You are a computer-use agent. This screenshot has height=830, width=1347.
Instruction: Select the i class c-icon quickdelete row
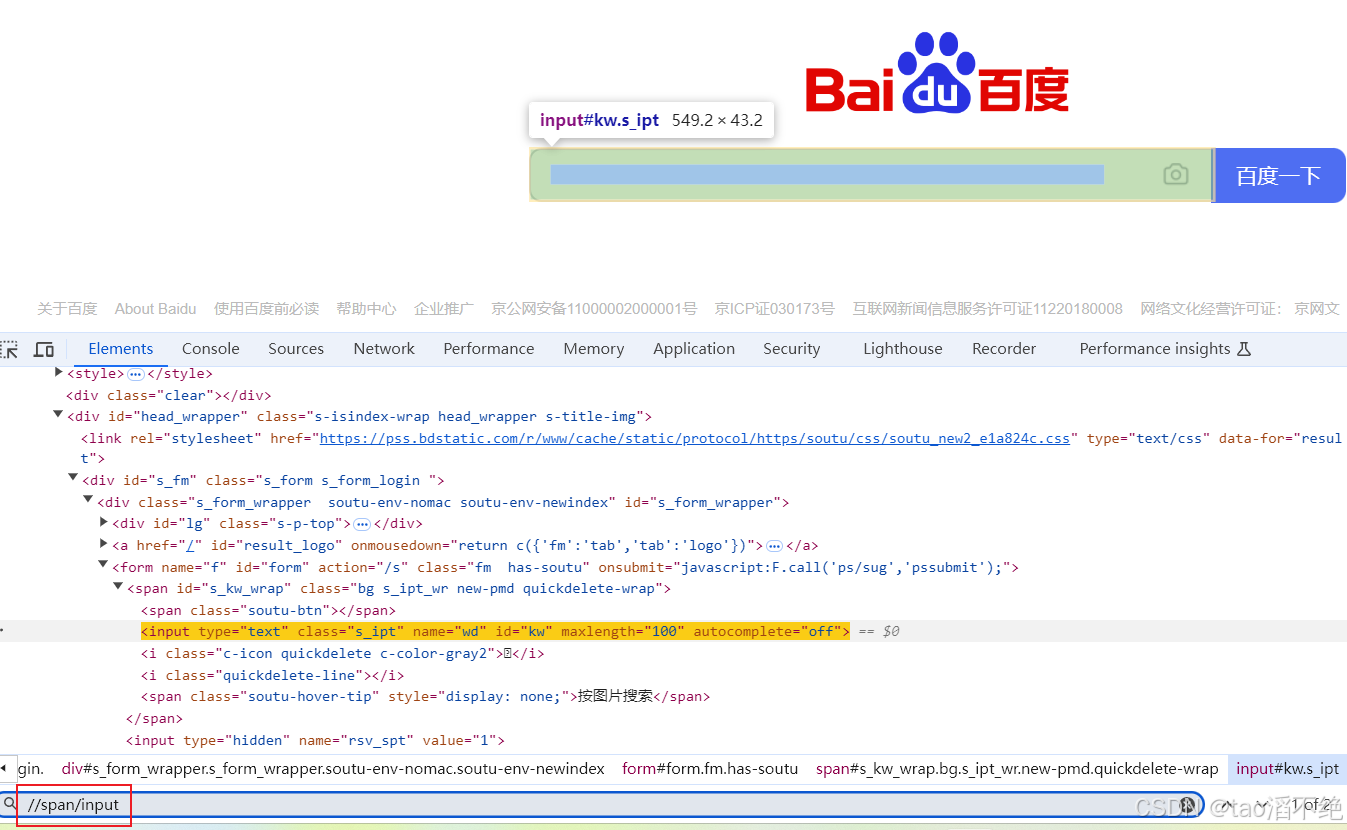(x=342, y=653)
